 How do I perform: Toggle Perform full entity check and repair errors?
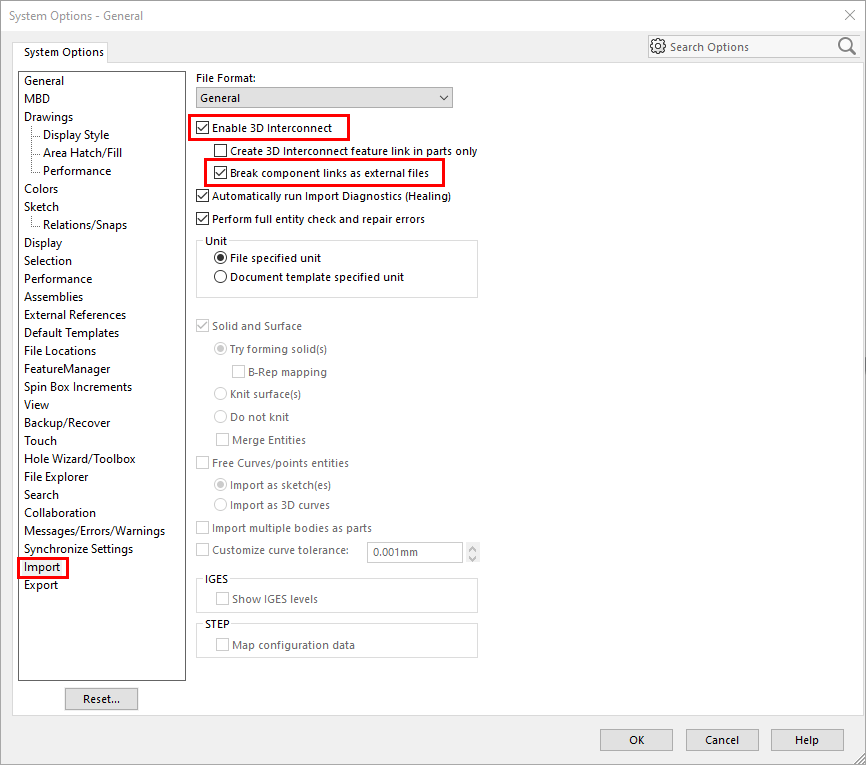click(x=203, y=219)
